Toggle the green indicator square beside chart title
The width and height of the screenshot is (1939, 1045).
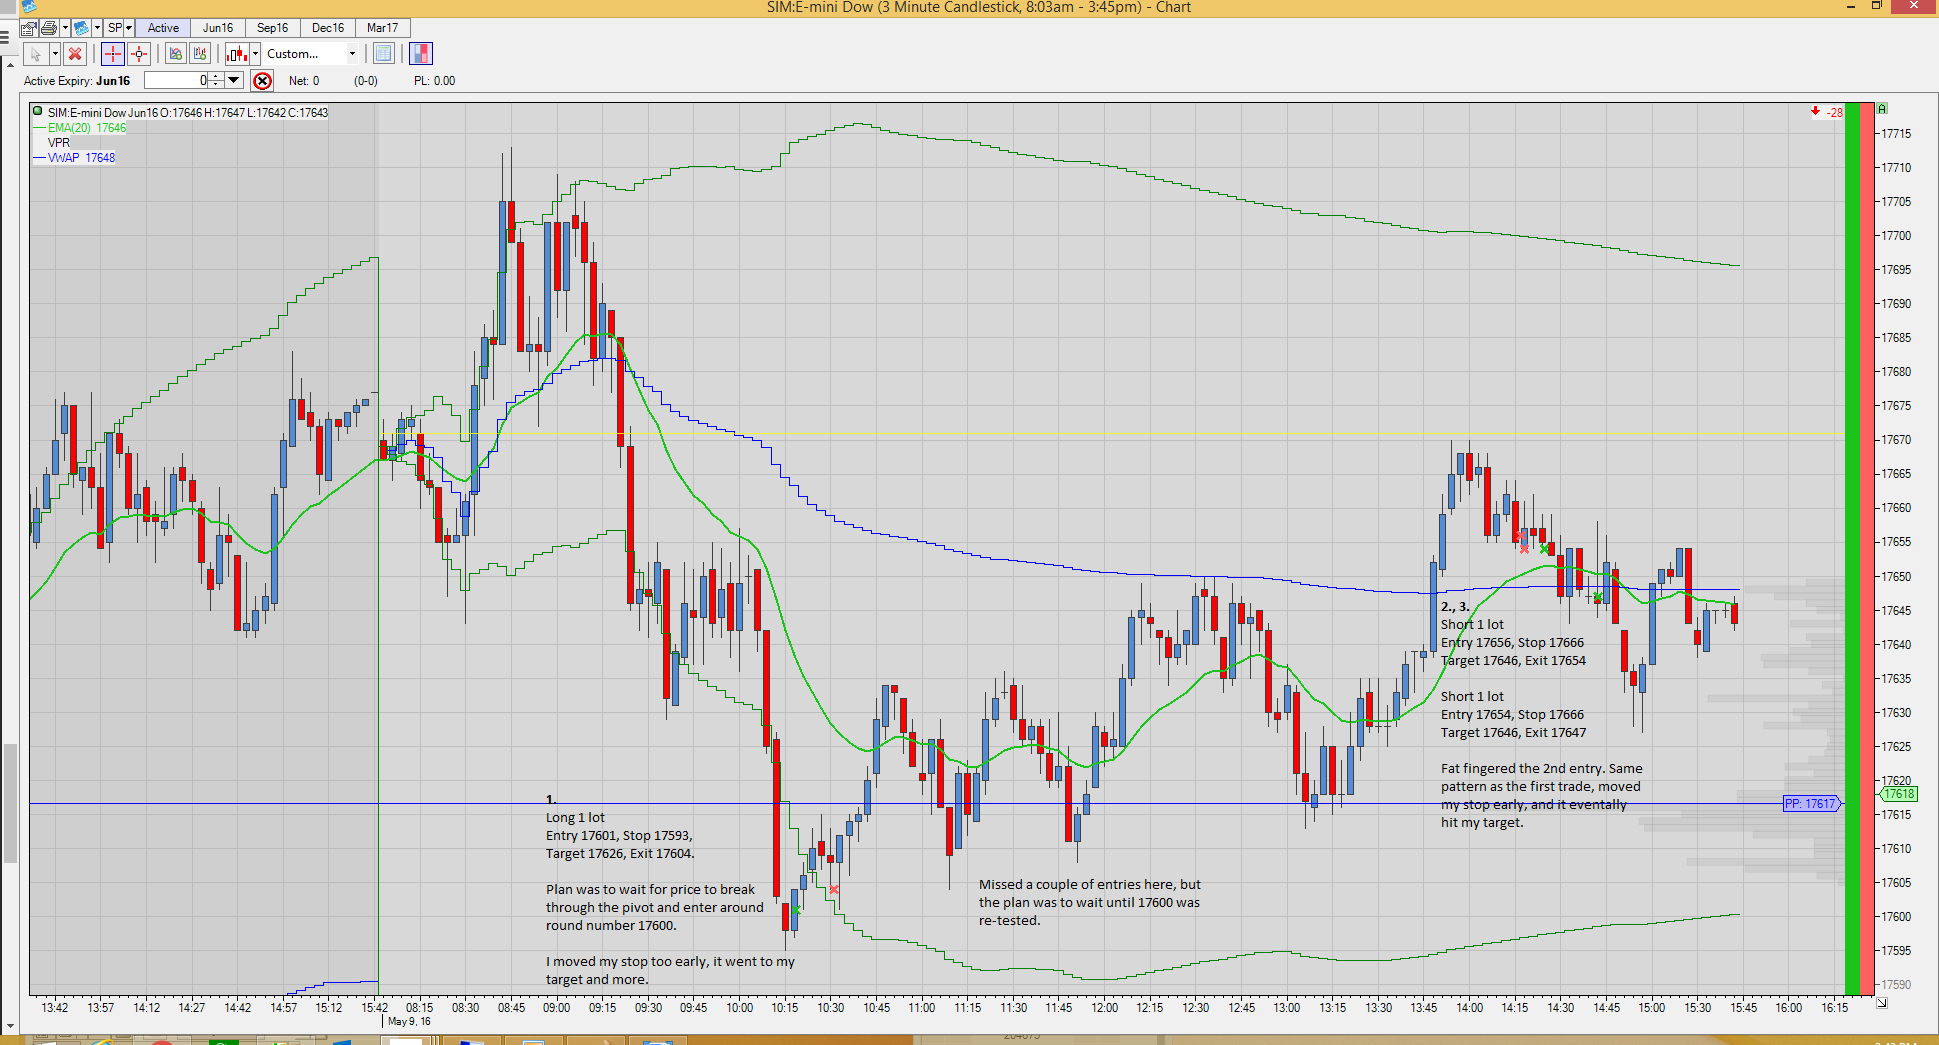coord(38,111)
